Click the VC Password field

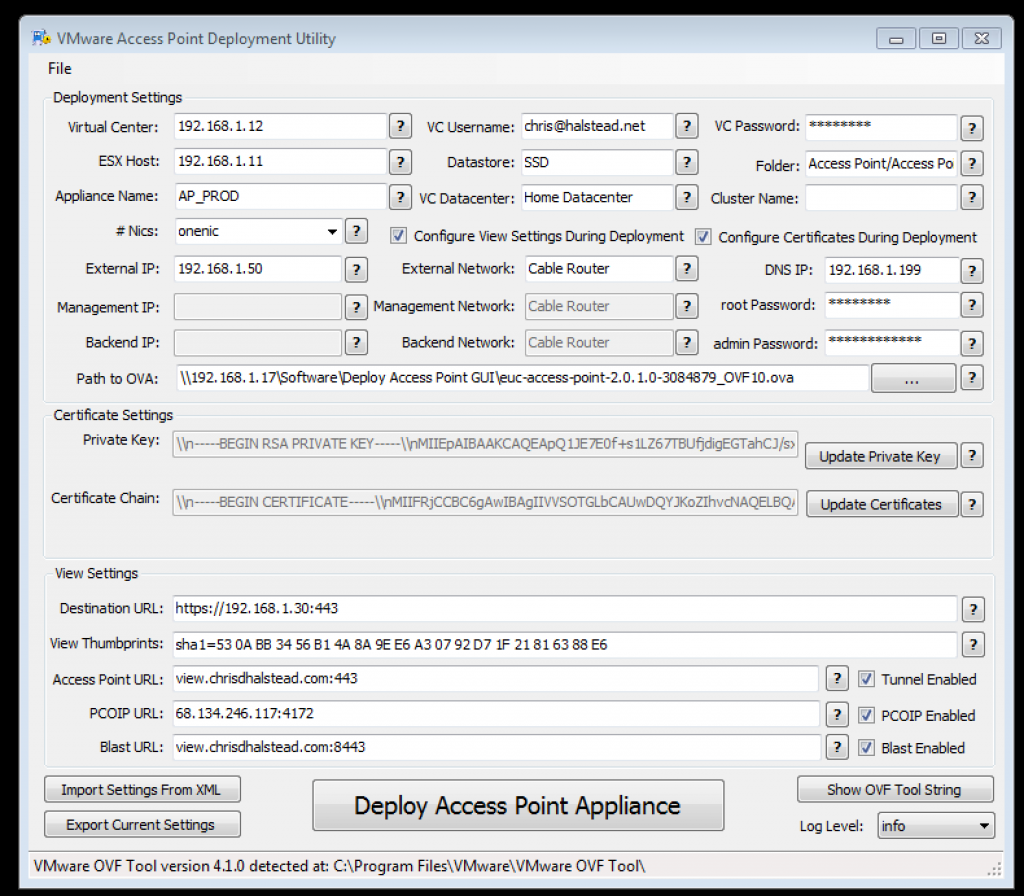coord(881,127)
